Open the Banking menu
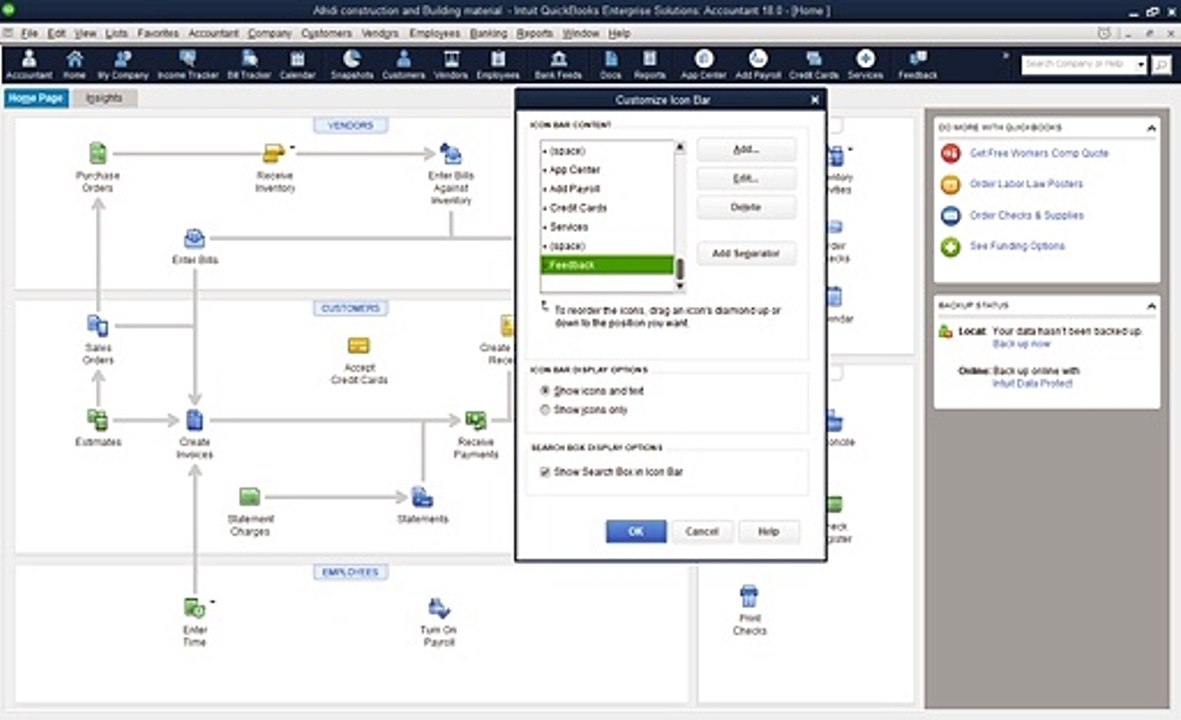 [x=488, y=33]
